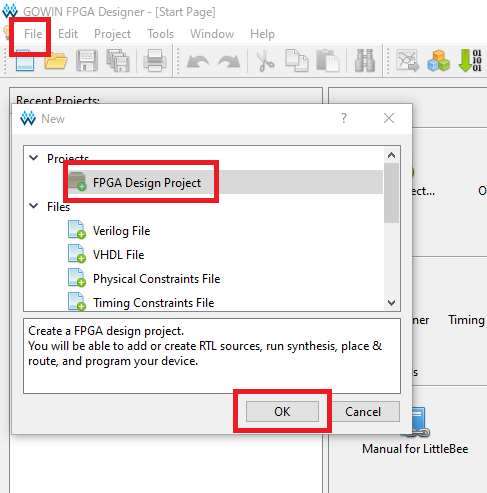Click the dialog help question mark
Viewport: 487px width, 493px height.
click(x=344, y=118)
